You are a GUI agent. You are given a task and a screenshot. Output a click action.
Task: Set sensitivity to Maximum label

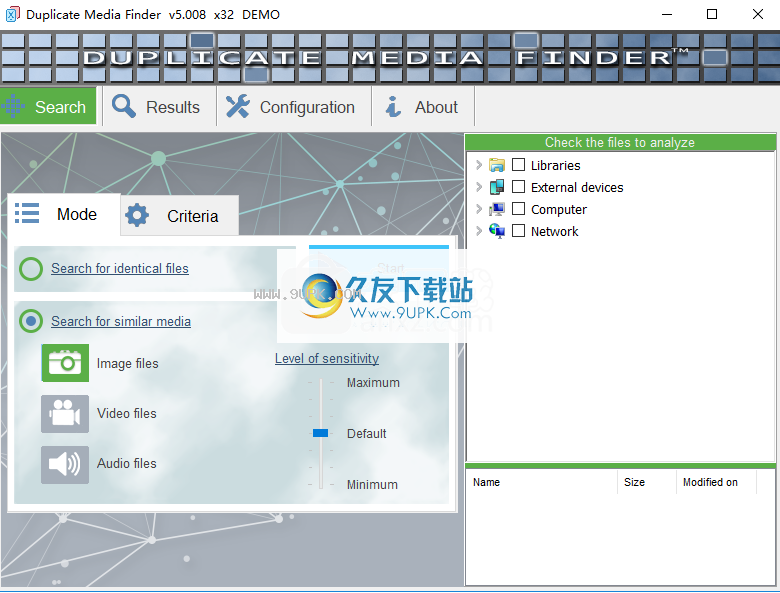(x=373, y=383)
